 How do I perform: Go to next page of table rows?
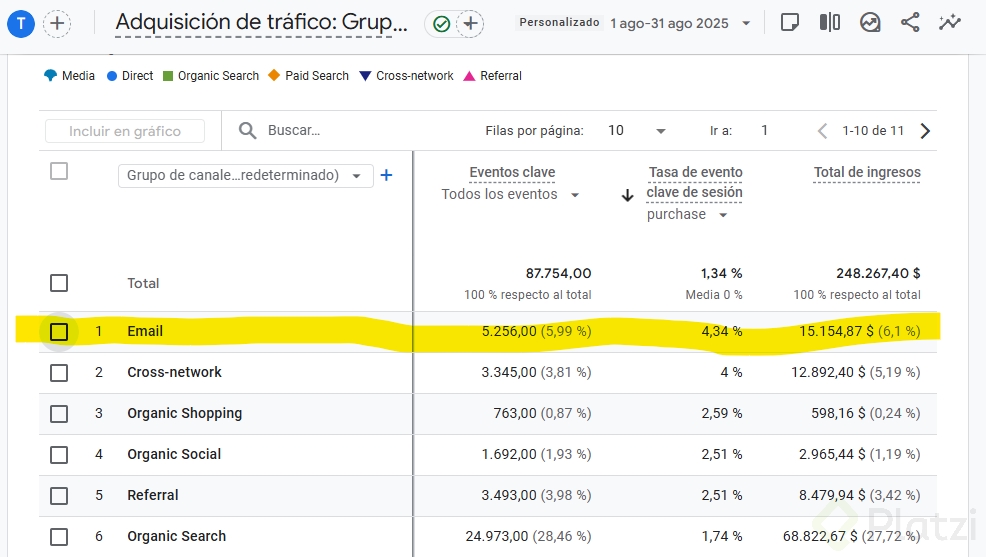pyautogui.click(x=925, y=131)
